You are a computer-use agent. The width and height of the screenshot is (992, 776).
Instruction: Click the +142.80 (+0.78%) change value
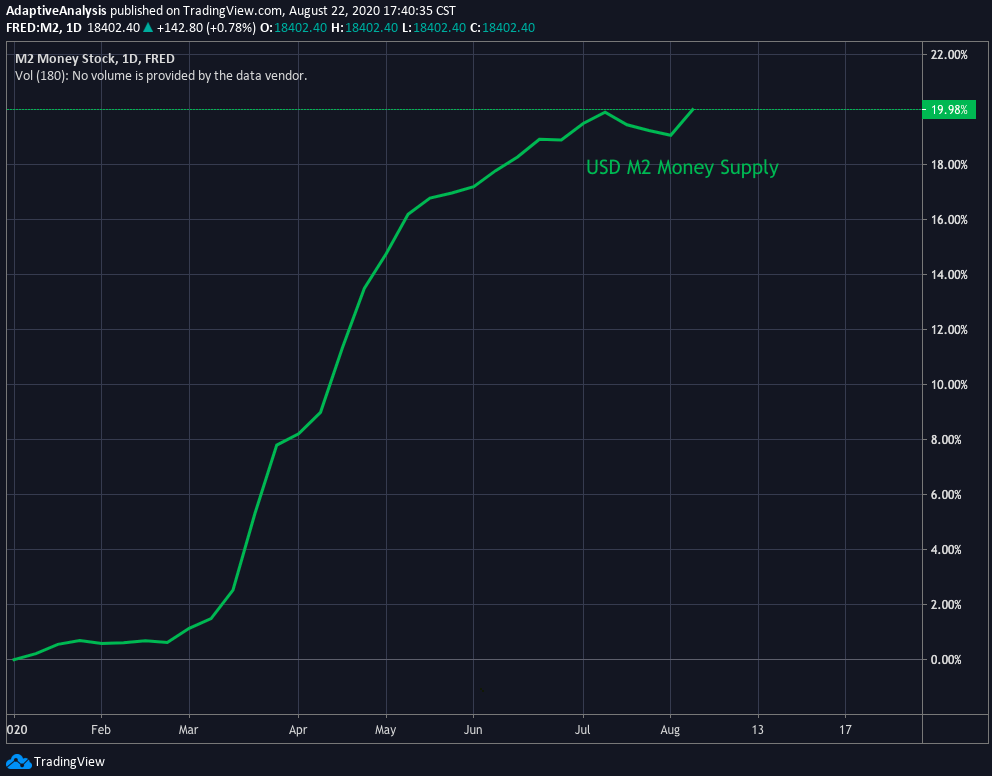(x=206, y=28)
